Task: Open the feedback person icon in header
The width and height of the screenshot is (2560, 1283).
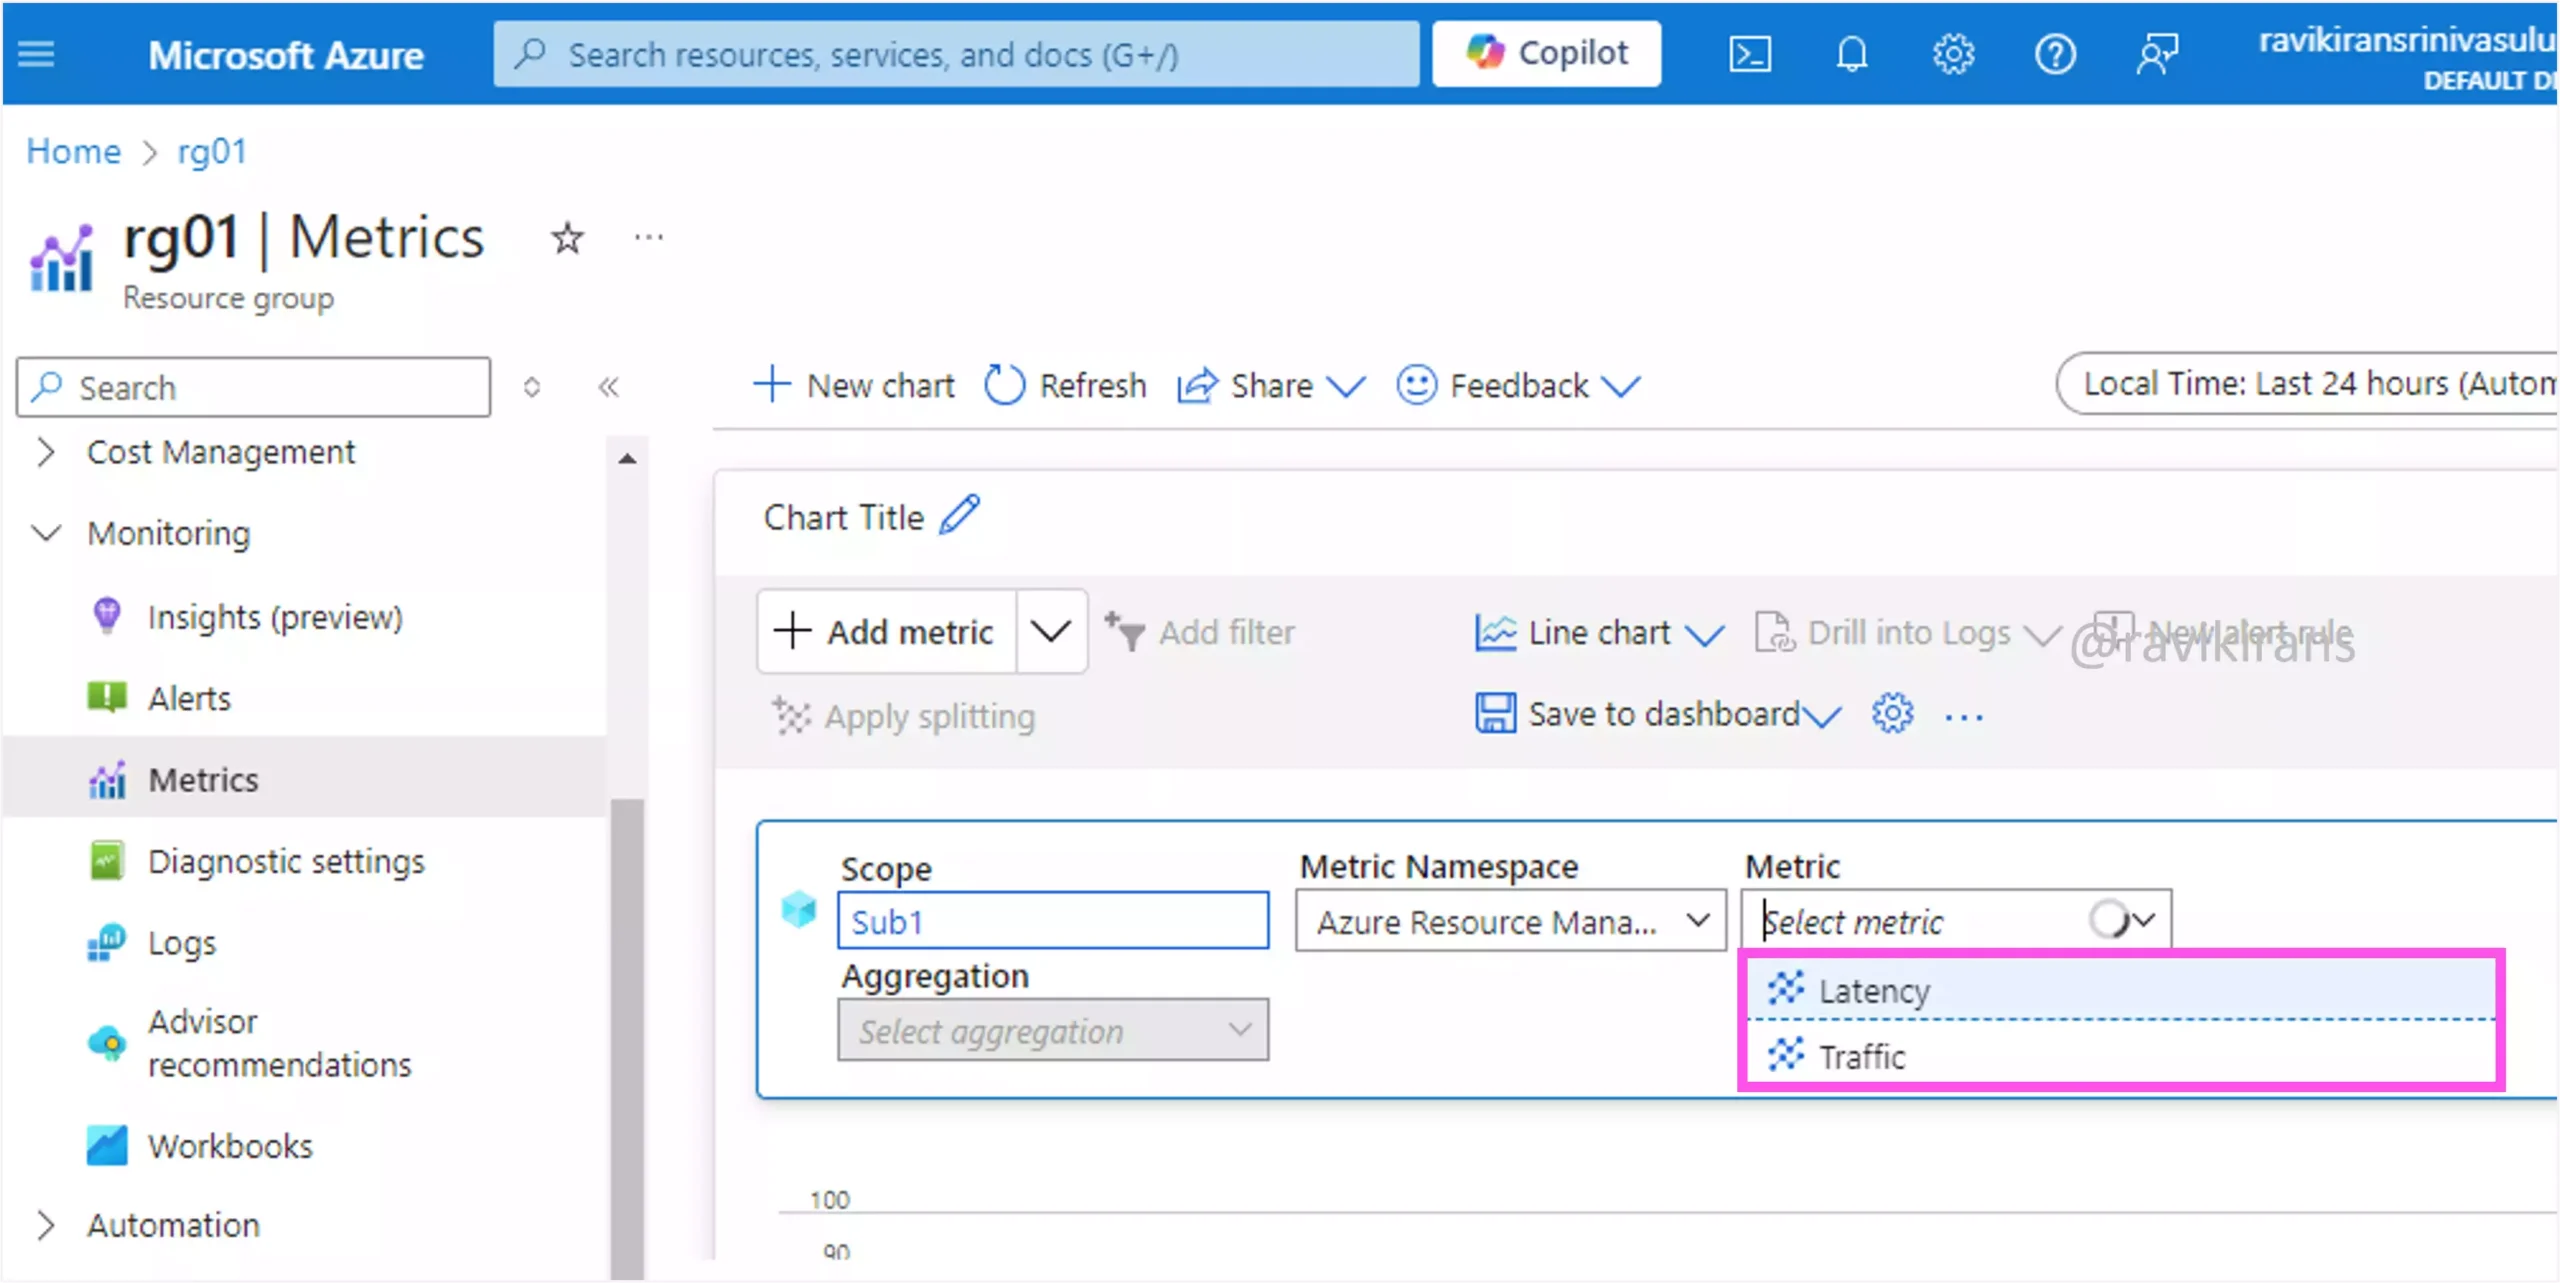Action: pos(2157,54)
